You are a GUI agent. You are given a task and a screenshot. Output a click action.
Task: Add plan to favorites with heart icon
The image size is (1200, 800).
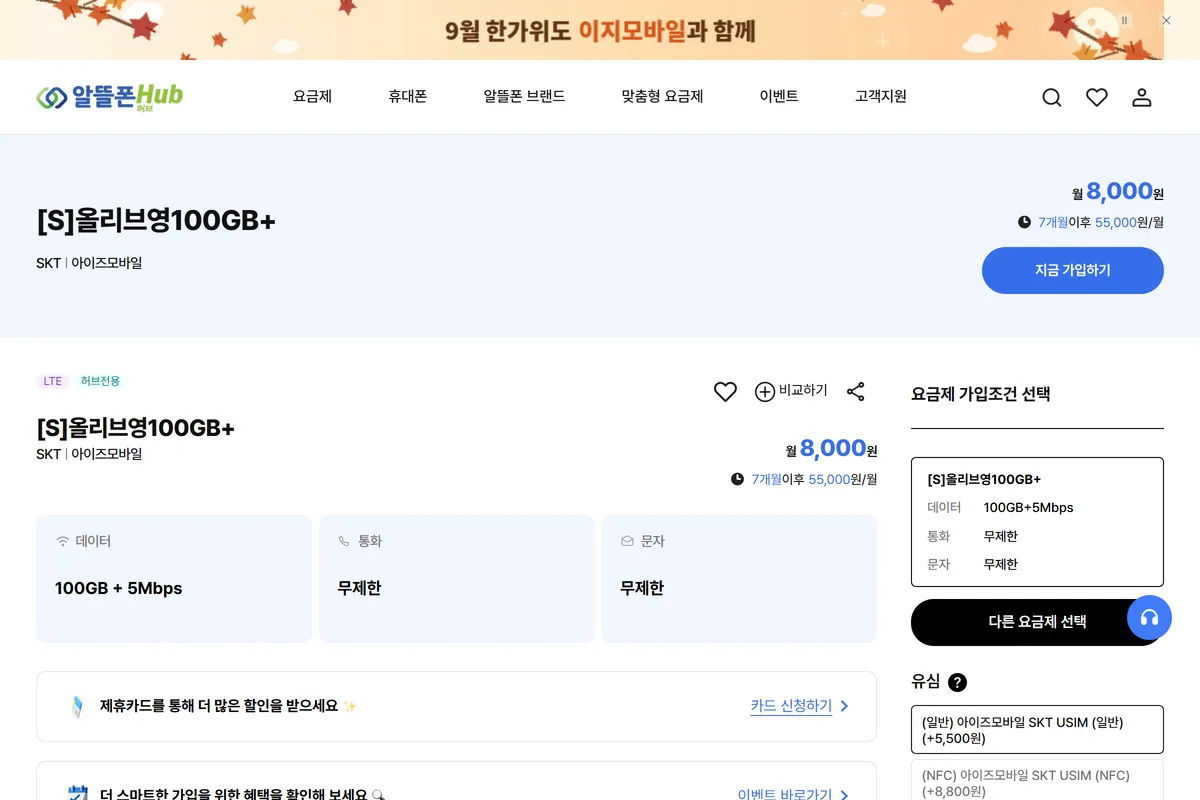click(725, 392)
